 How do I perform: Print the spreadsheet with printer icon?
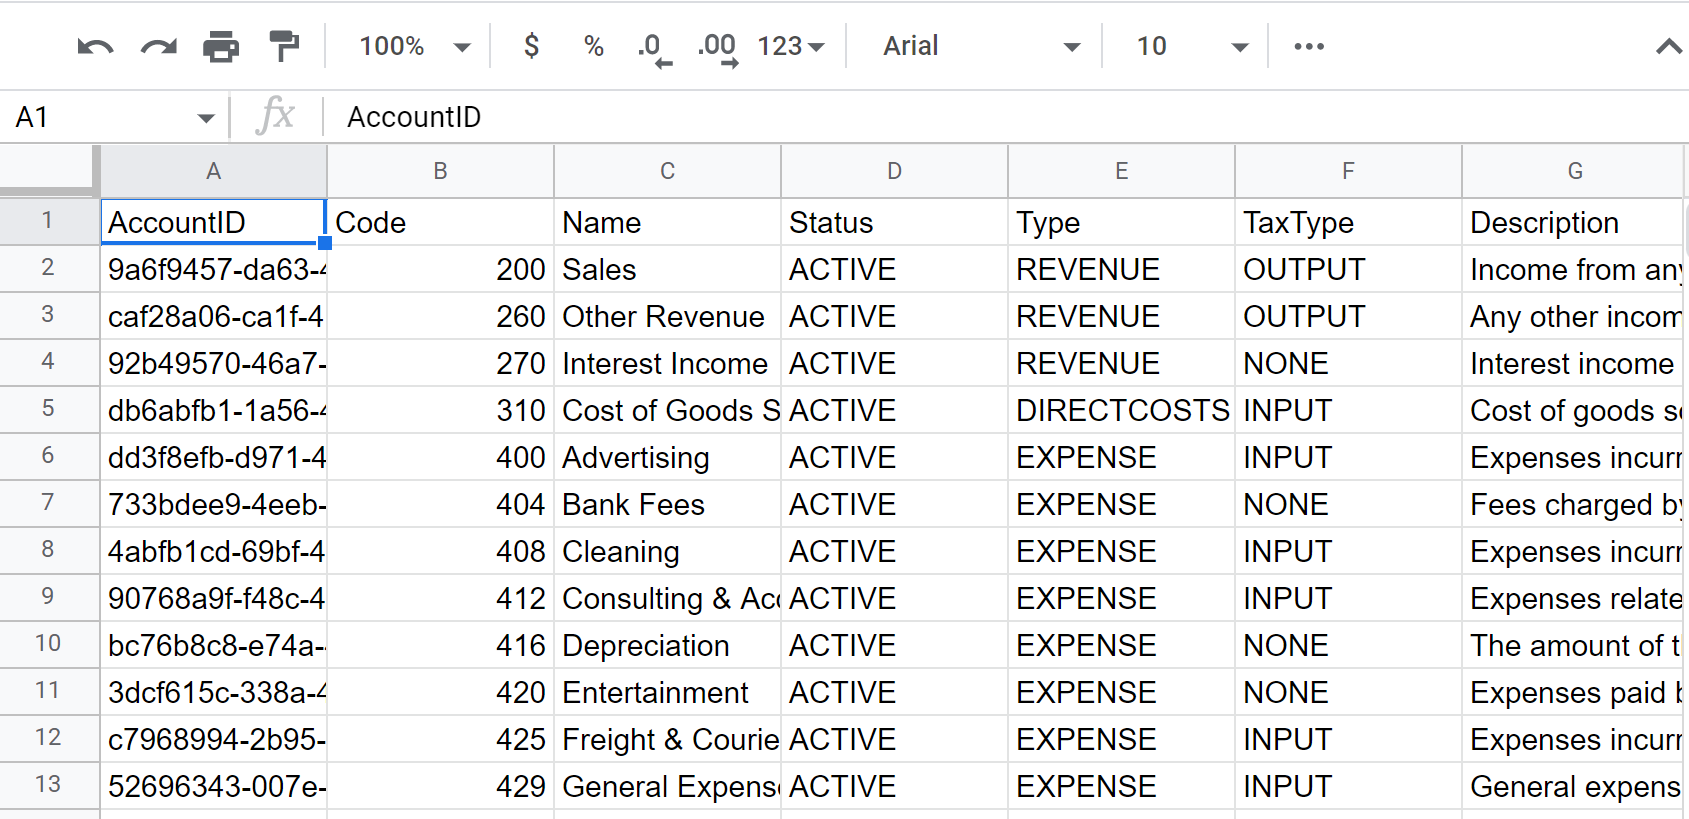[221, 46]
